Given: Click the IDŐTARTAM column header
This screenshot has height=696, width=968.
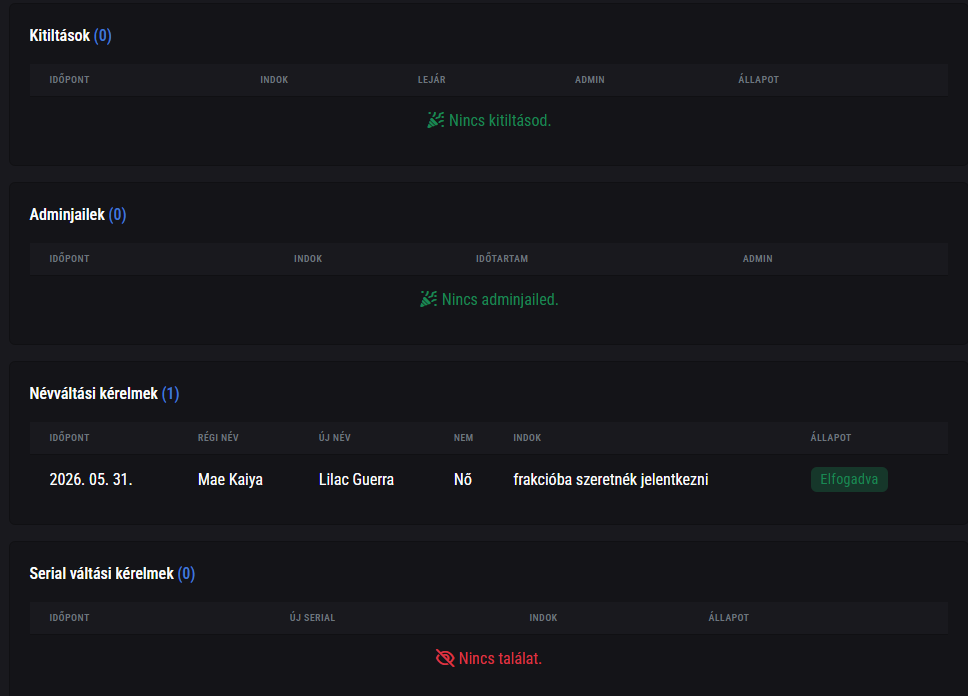Looking at the screenshot, I should tap(502, 259).
